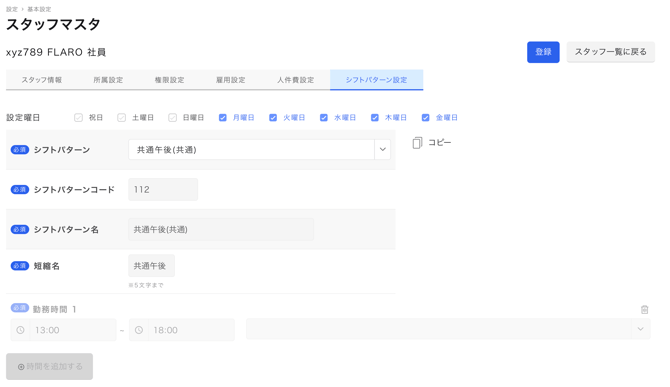Toggle the 土曜日 checkbox
Image resolution: width=670 pixels, height=387 pixels.
tap(122, 117)
